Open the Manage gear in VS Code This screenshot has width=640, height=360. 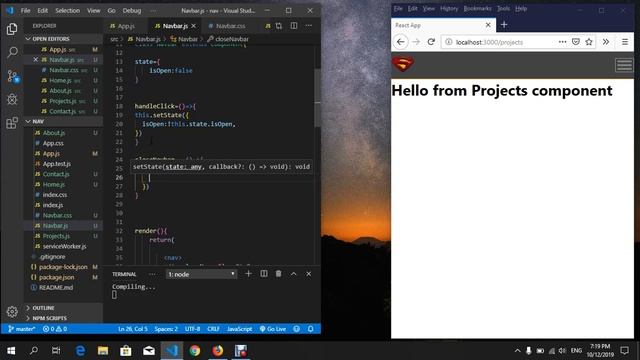tap(12, 311)
